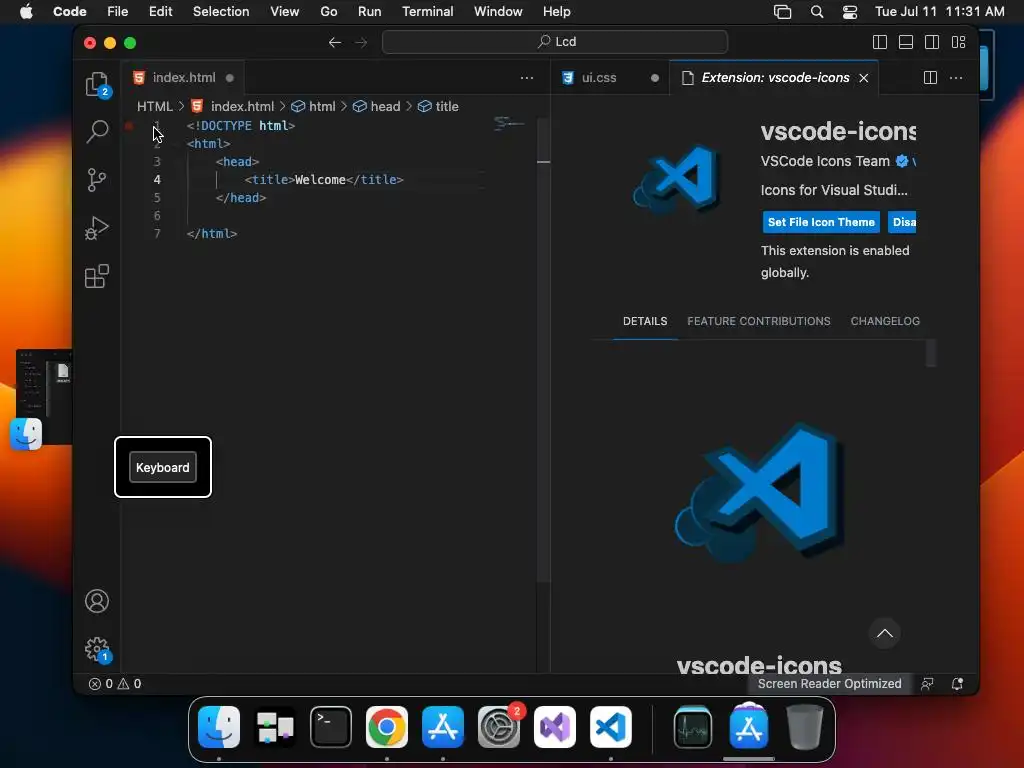Image resolution: width=1024 pixels, height=768 pixels.
Task: Open the Explorer view in activity bar
Action: tap(97, 84)
